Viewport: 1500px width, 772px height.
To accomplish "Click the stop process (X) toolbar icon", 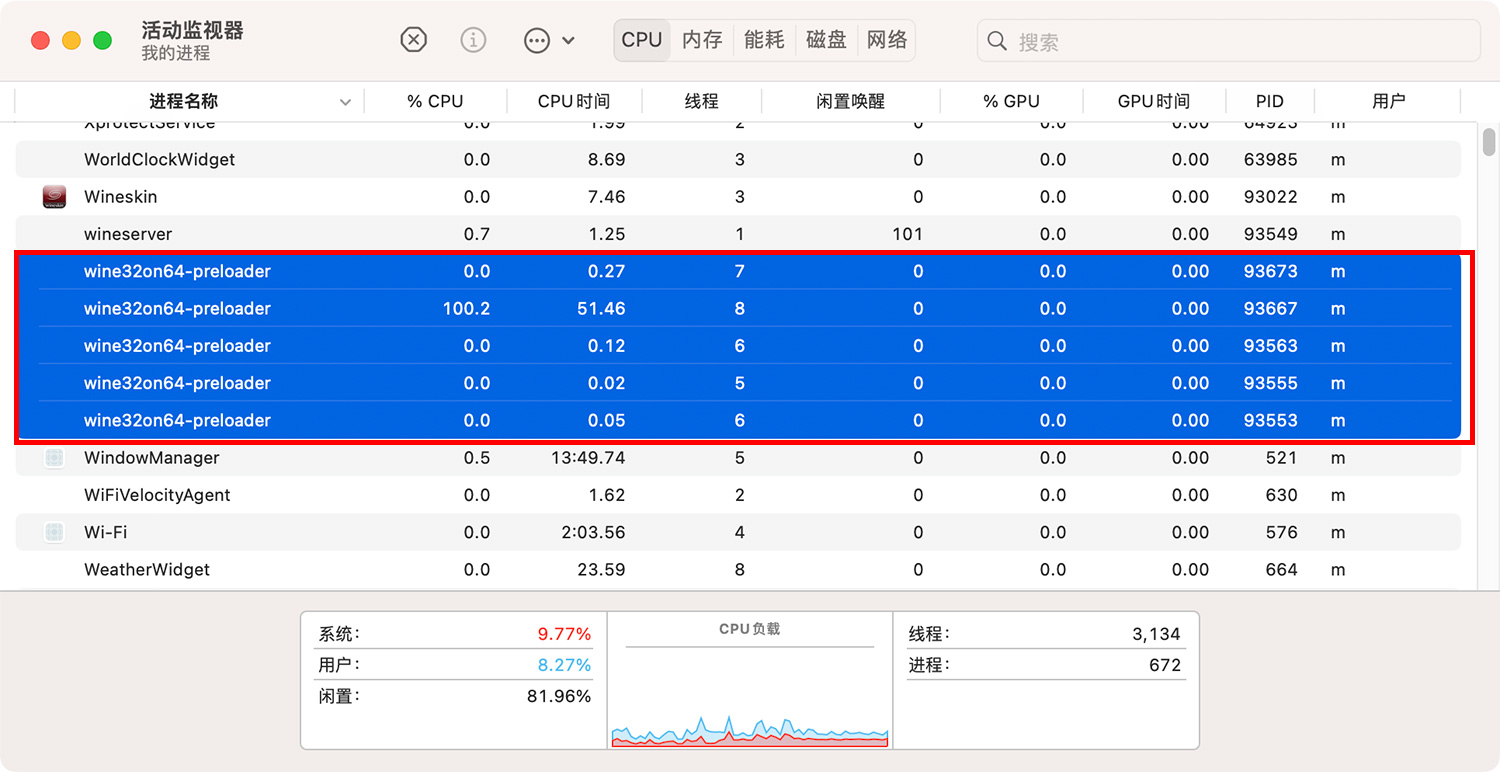I will (x=413, y=40).
